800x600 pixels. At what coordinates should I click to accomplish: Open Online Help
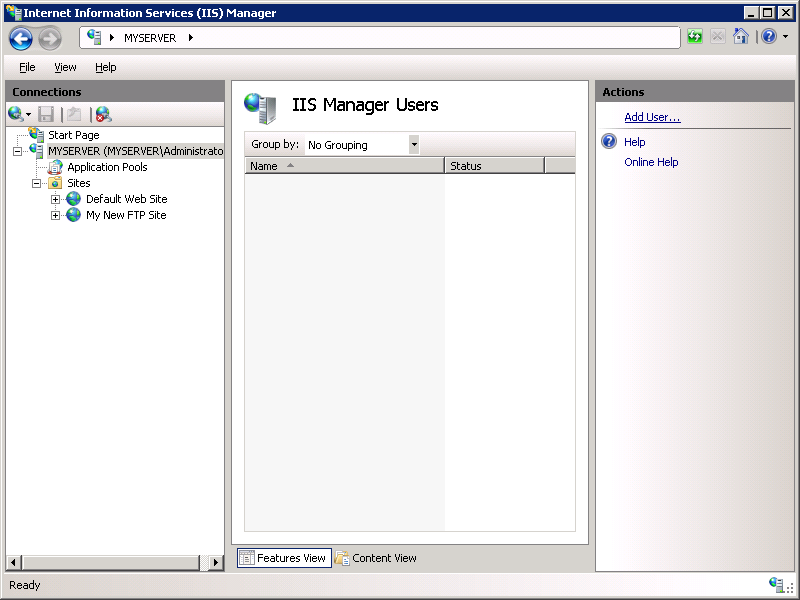(651, 162)
